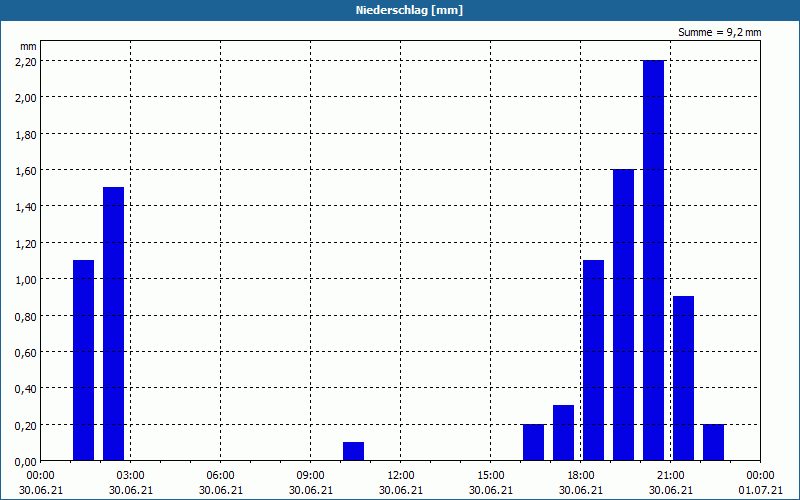The height and width of the screenshot is (500, 800).
Task: Click the 0,60 y-axis label
Action: (26, 353)
